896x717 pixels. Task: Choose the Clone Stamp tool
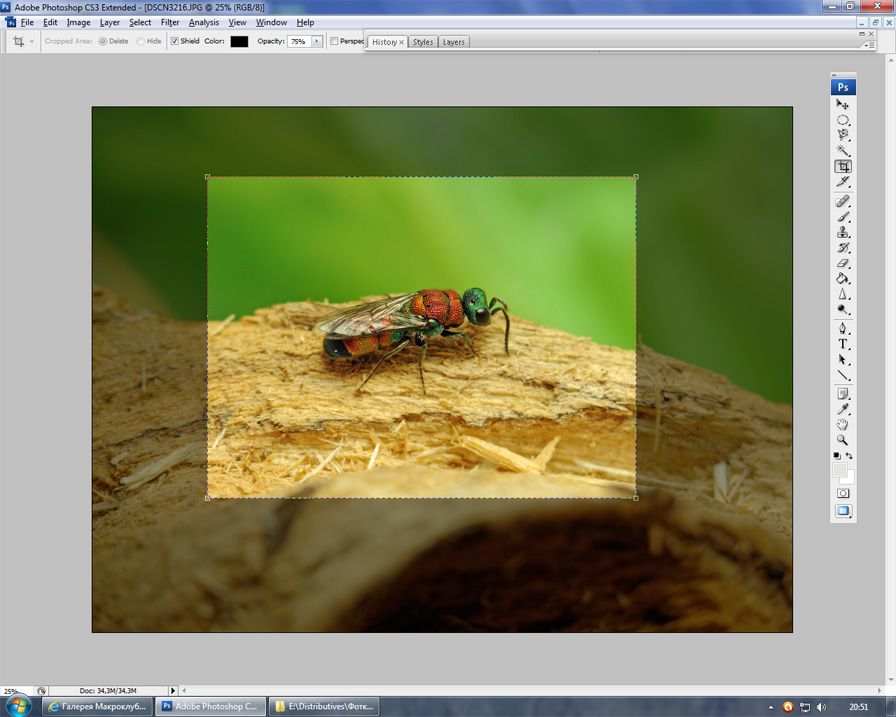[x=843, y=232]
